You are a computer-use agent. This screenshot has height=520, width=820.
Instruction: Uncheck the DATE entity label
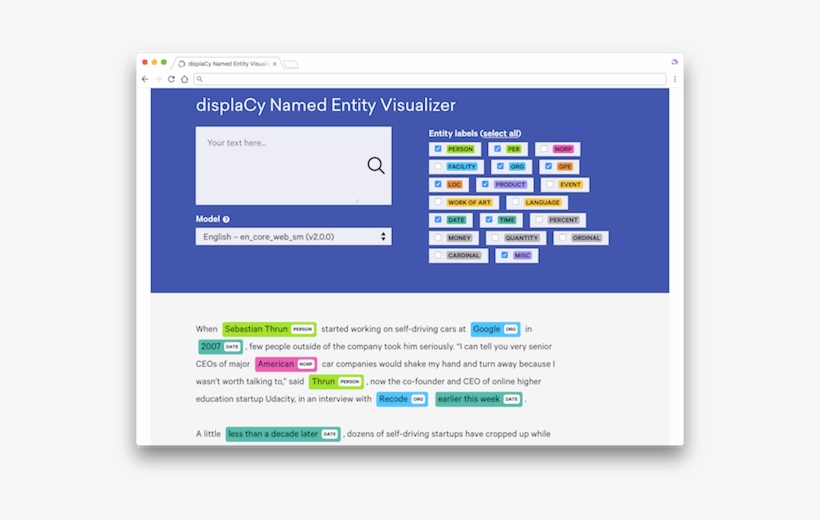(x=438, y=220)
